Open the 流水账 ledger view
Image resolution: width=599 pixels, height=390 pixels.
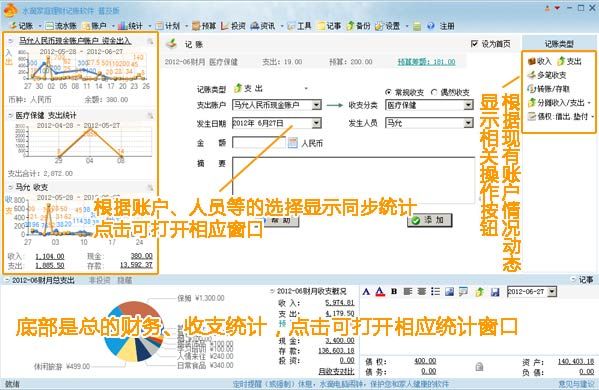(61, 26)
